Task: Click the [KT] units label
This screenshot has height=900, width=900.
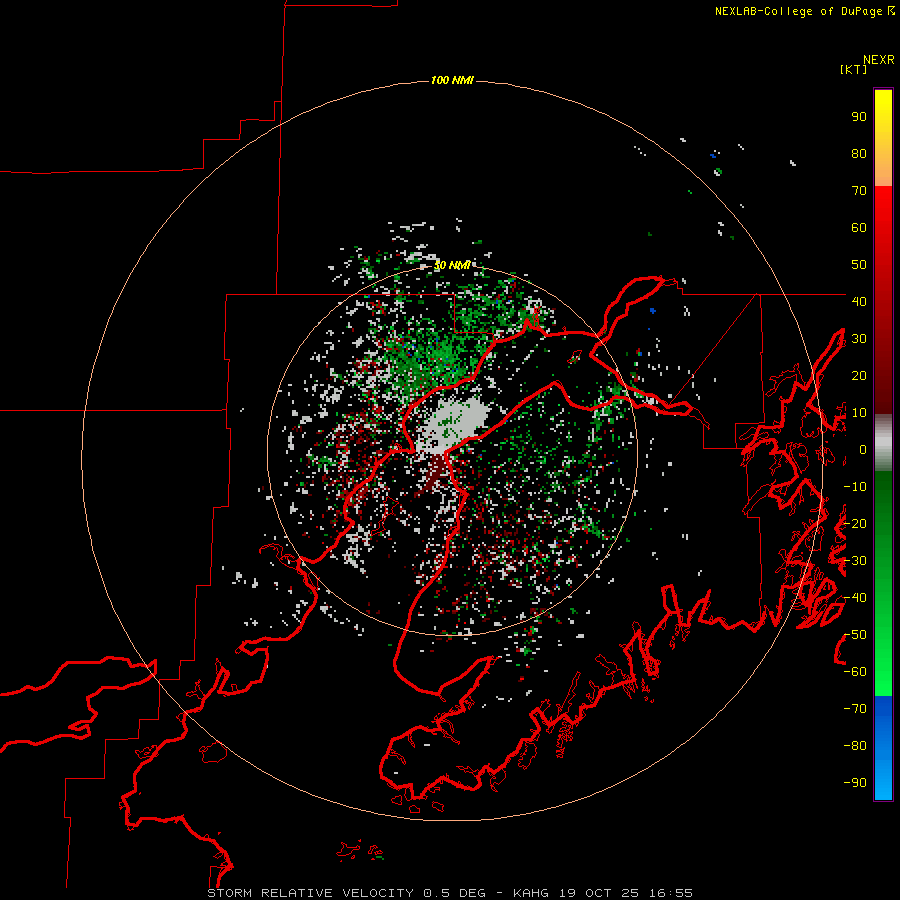Action: pyautogui.click(x=854, y=69)
